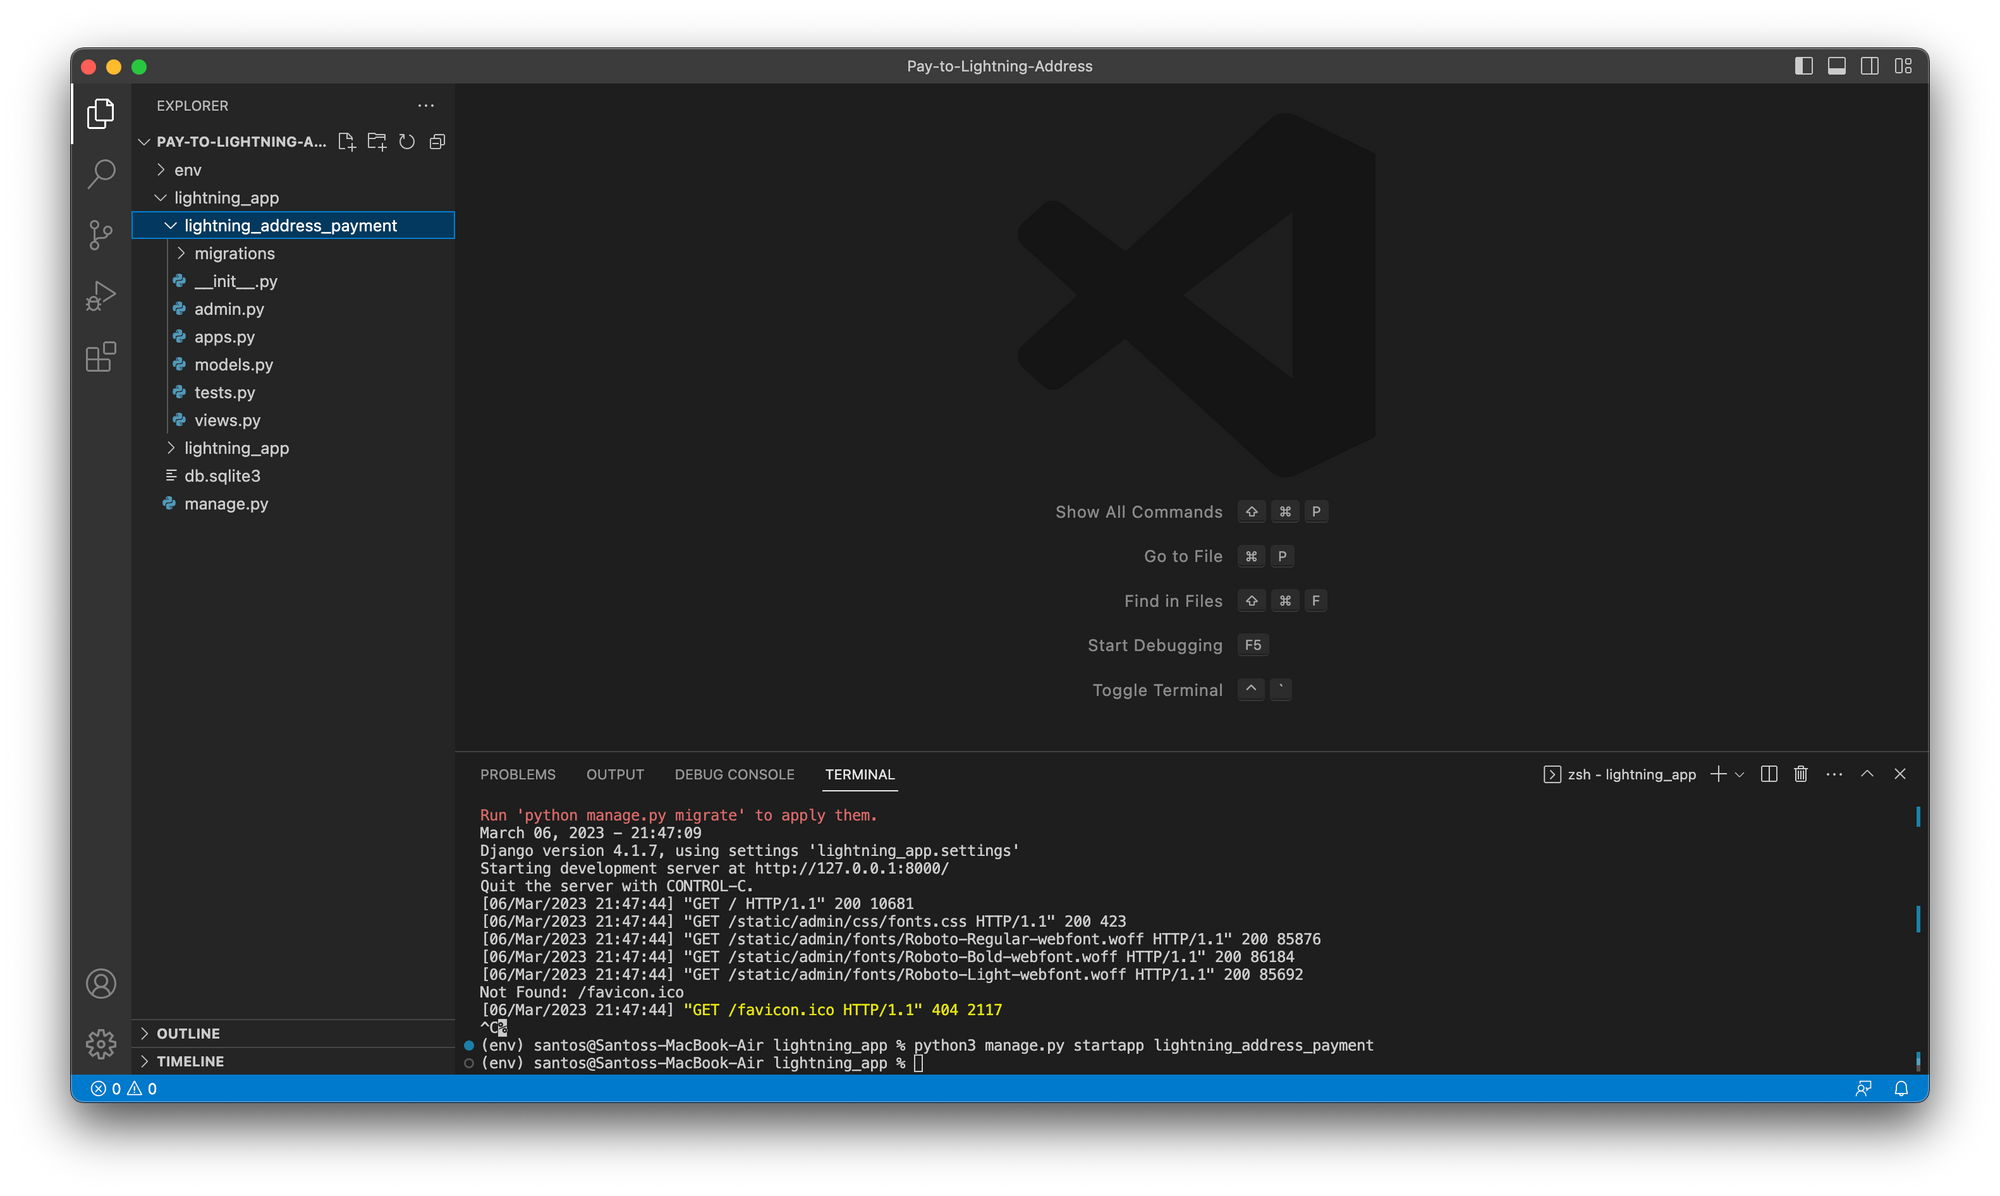
Task: Click the green fullscreen window button
Action: [x=140, y=67]
